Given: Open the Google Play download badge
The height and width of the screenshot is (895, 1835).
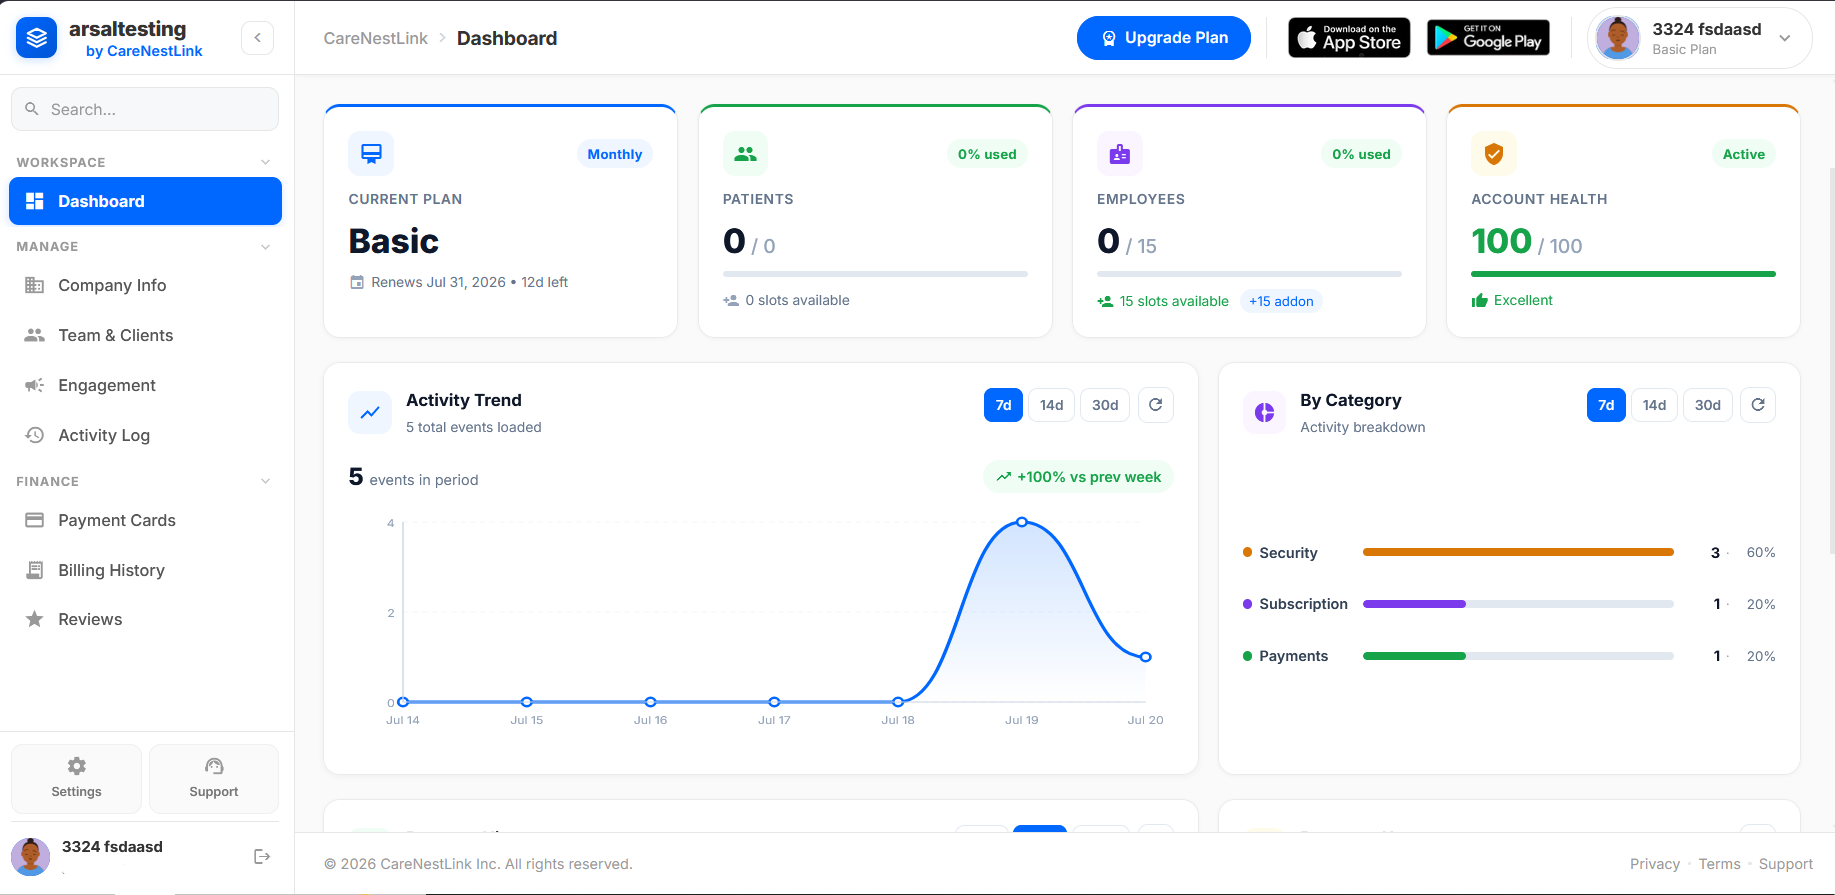Looking at the screenshot, I should point(1488,38).
